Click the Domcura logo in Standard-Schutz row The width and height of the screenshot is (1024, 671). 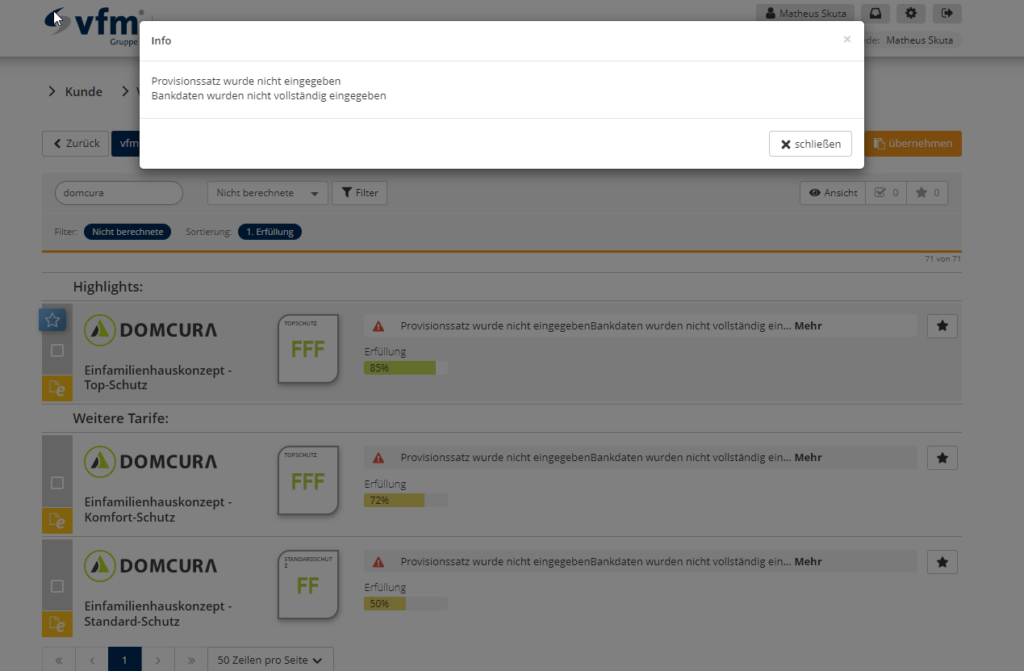click(x=150, y=566)
